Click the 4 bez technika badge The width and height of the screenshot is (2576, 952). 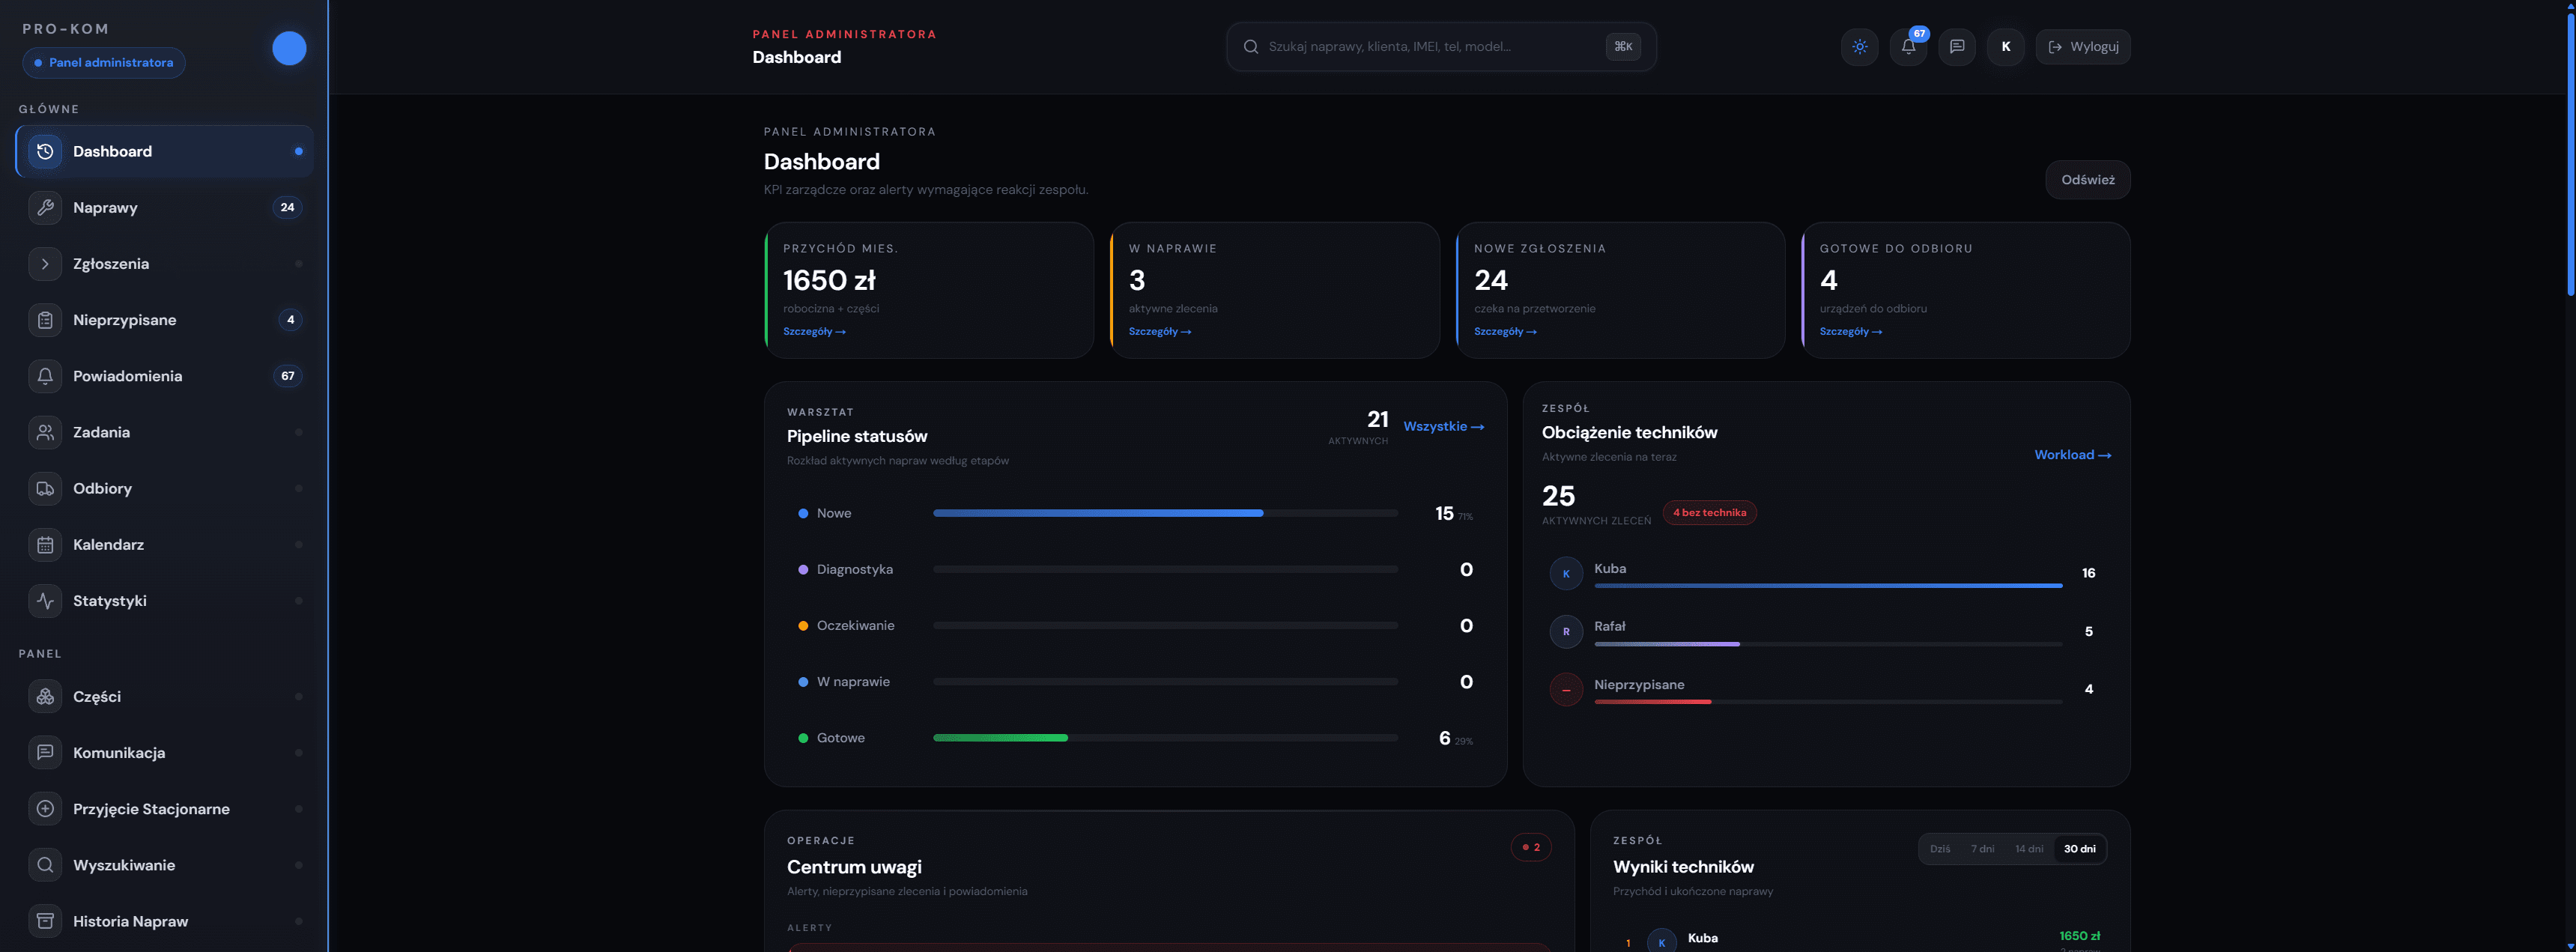pyautogui.click(x=1709, y=512)
